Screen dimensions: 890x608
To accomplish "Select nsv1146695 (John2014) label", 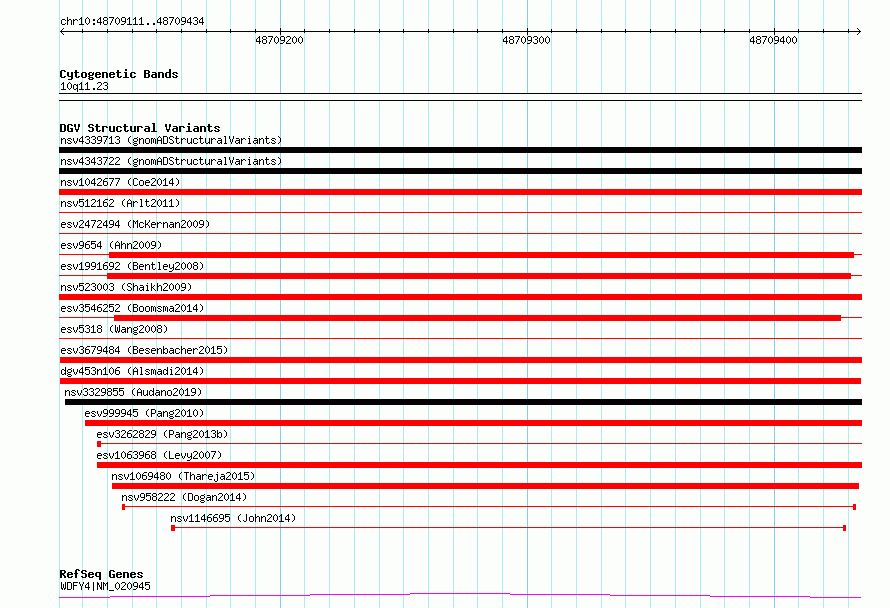I will (233, 518).
